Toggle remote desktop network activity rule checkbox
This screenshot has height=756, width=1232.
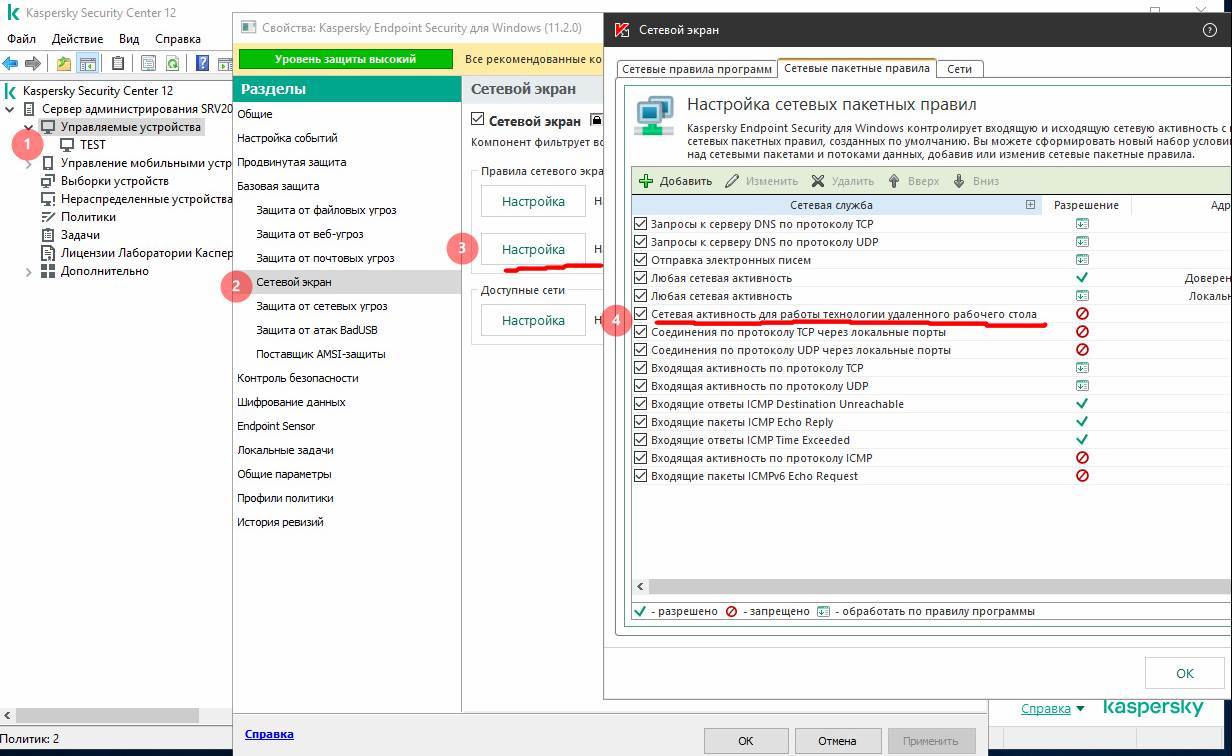click(641, 314)
